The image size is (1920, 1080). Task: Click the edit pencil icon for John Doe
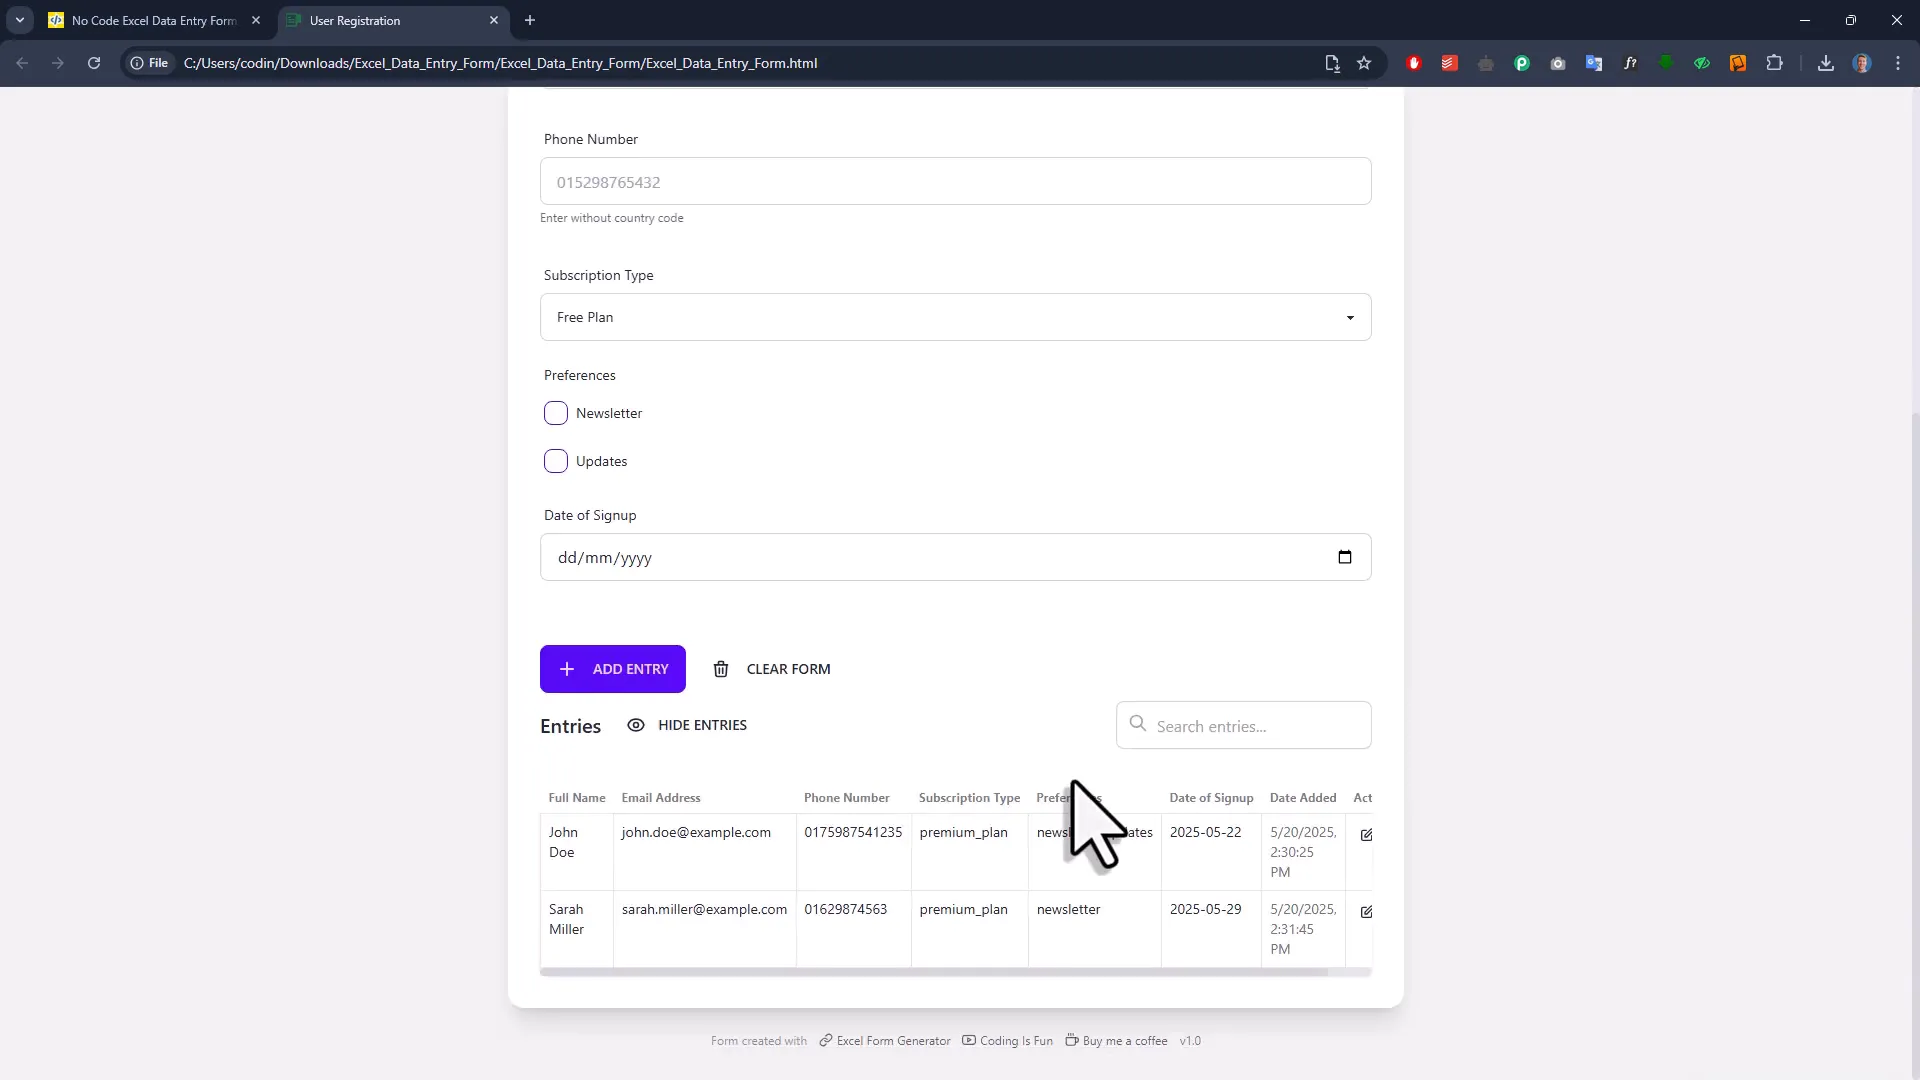[x=1367, y=834]
